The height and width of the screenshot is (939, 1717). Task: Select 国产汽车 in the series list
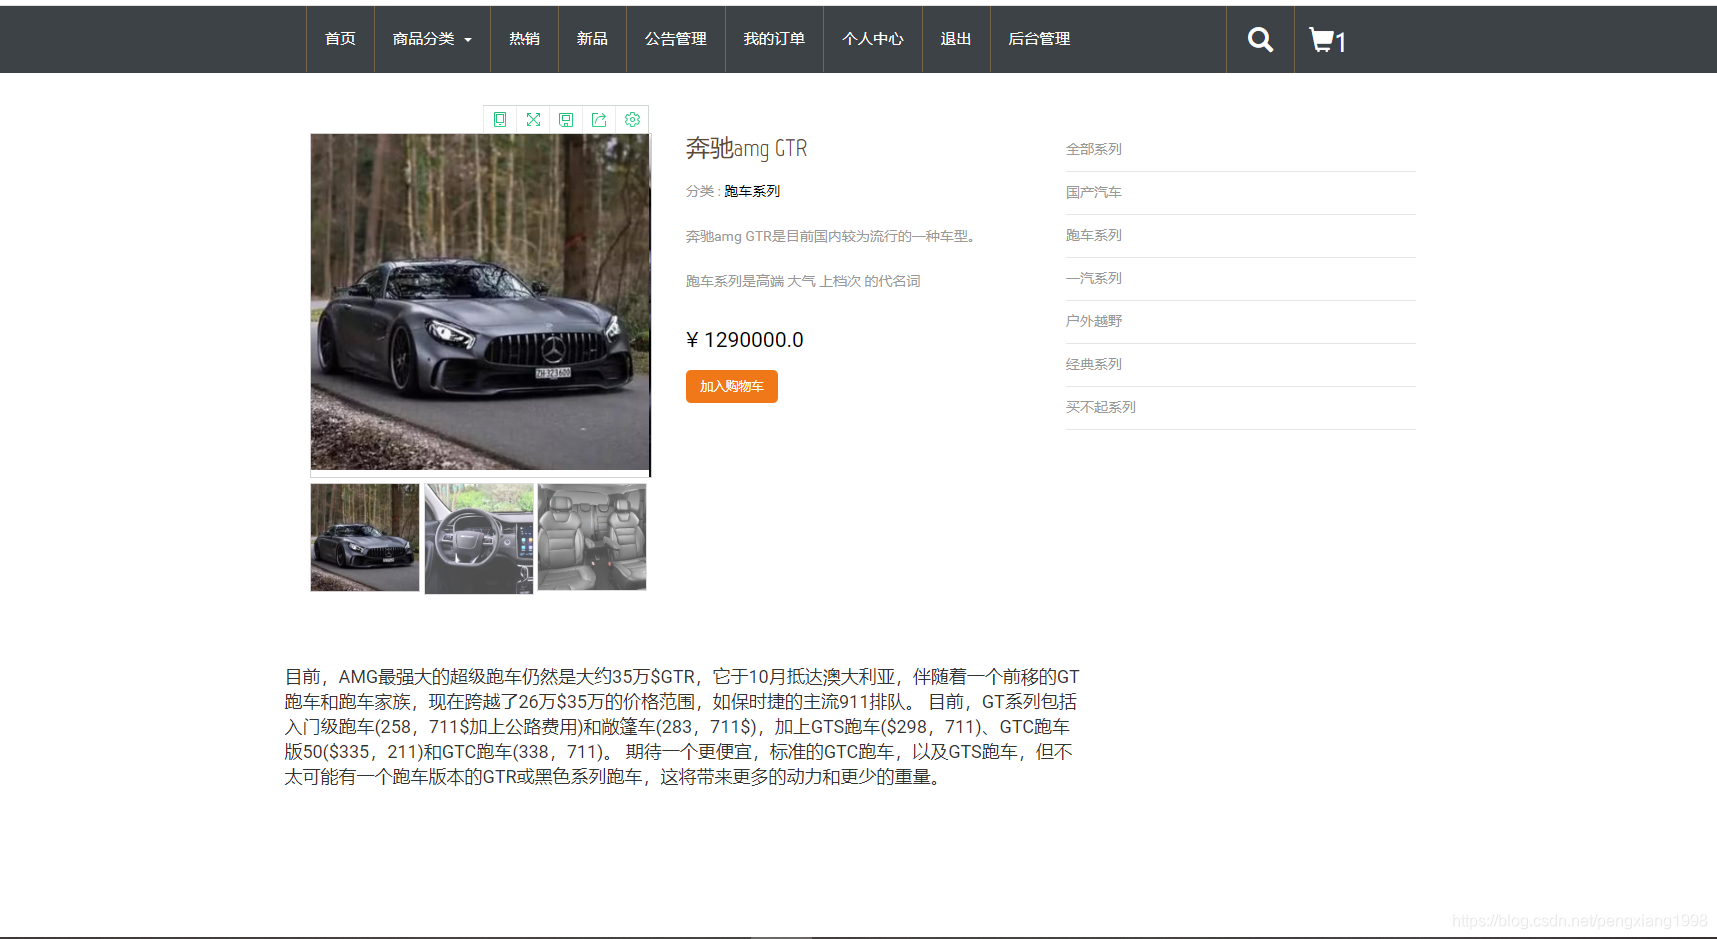(x=1094, y=192)
